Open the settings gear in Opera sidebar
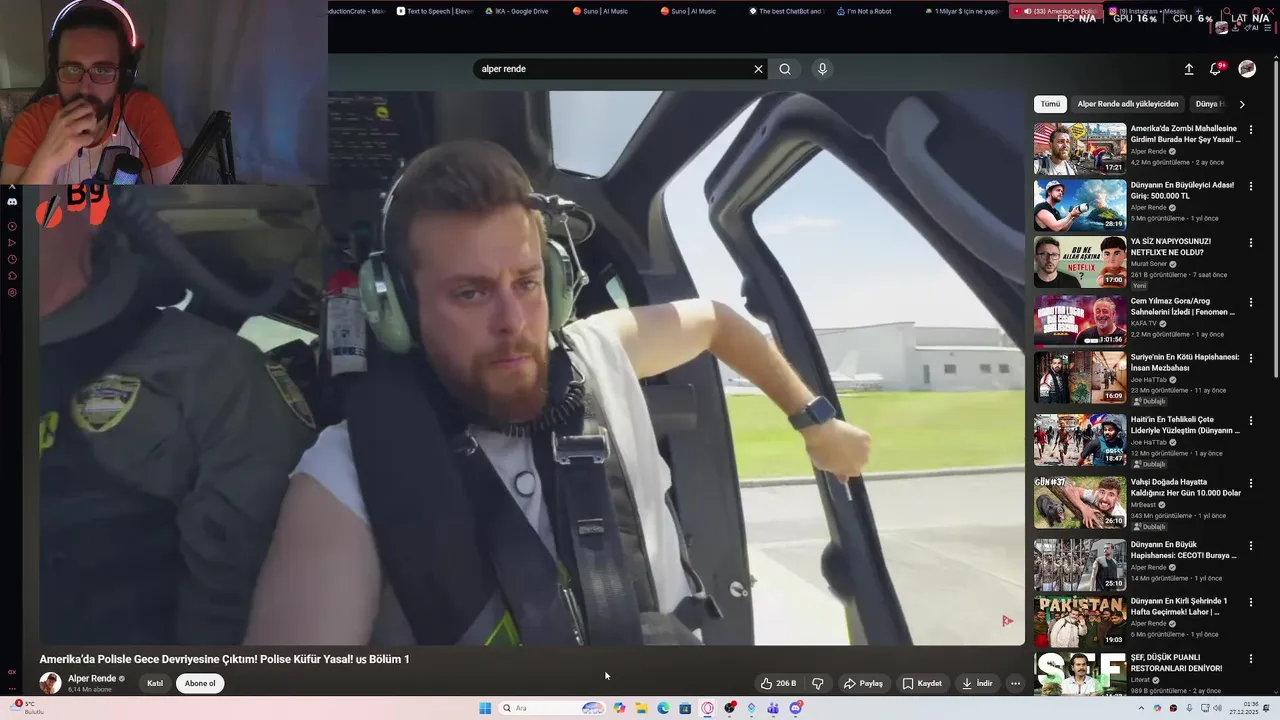The image size is (1280, 720). [12, 292]
